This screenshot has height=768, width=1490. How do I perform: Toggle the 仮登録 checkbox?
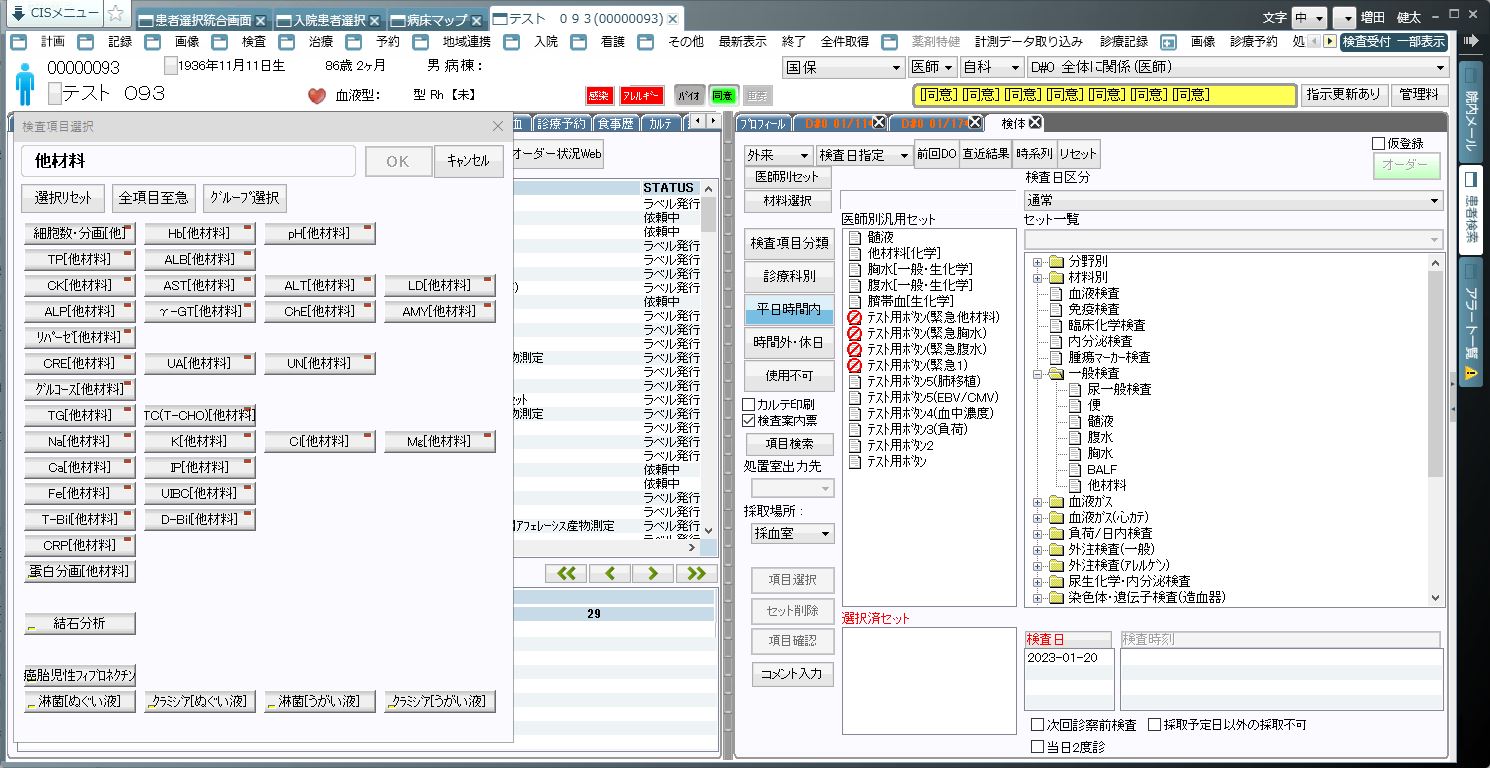tap(1379, 144)
